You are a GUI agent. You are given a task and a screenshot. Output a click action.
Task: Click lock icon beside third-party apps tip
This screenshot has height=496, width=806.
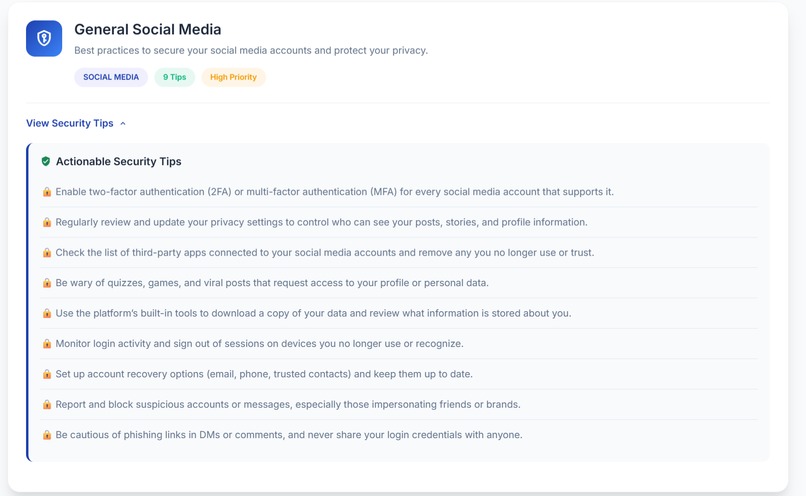point(47,252)
